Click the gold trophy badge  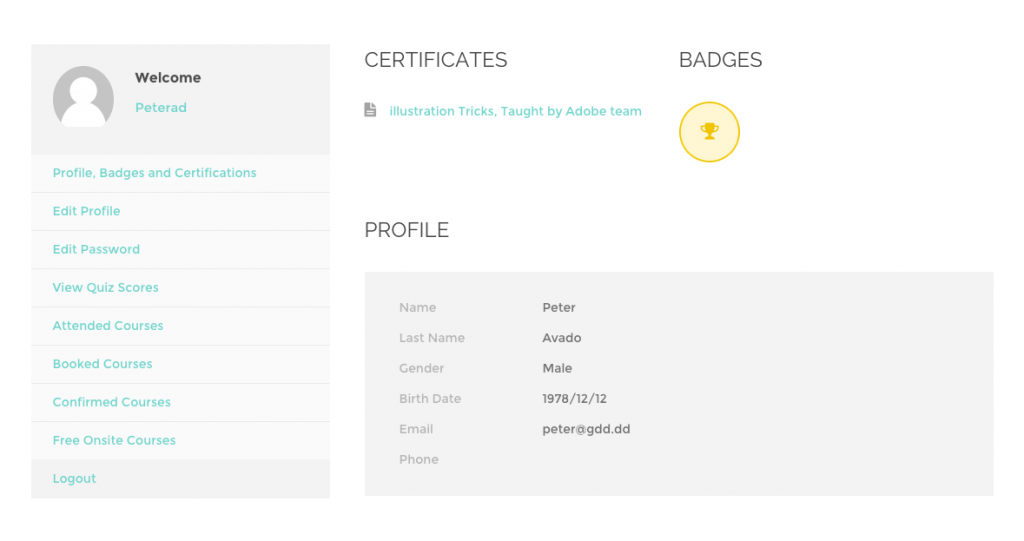[x=709, y=131]
